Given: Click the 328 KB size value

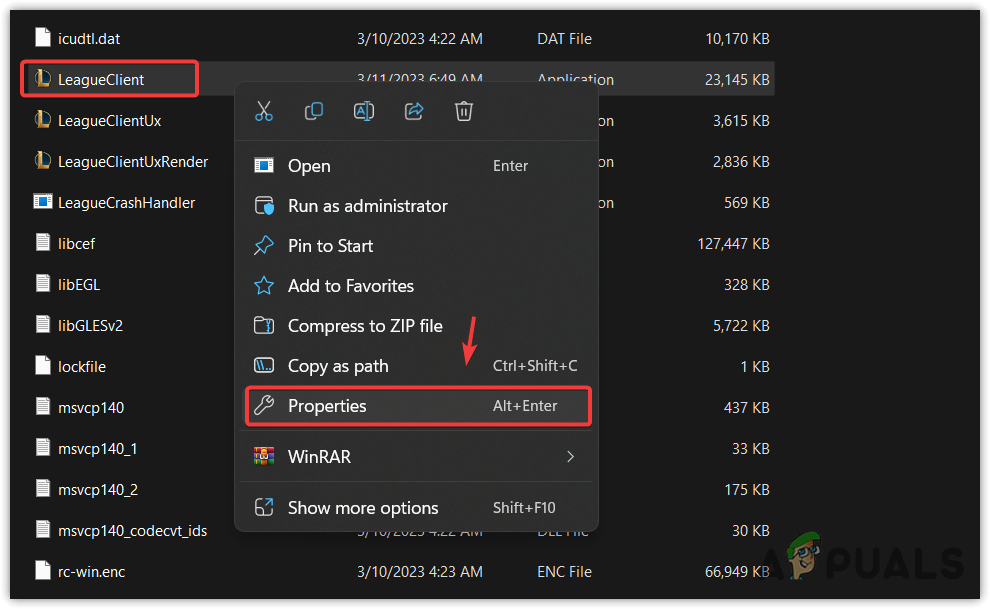Looking at the screenshot, I should point(747,285).
